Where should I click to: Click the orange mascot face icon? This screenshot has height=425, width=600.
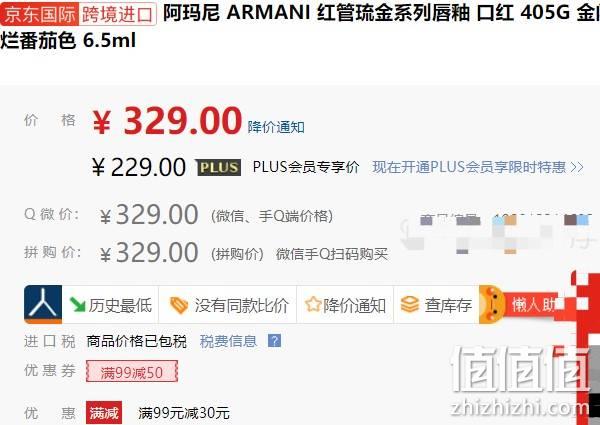[491, 305]
